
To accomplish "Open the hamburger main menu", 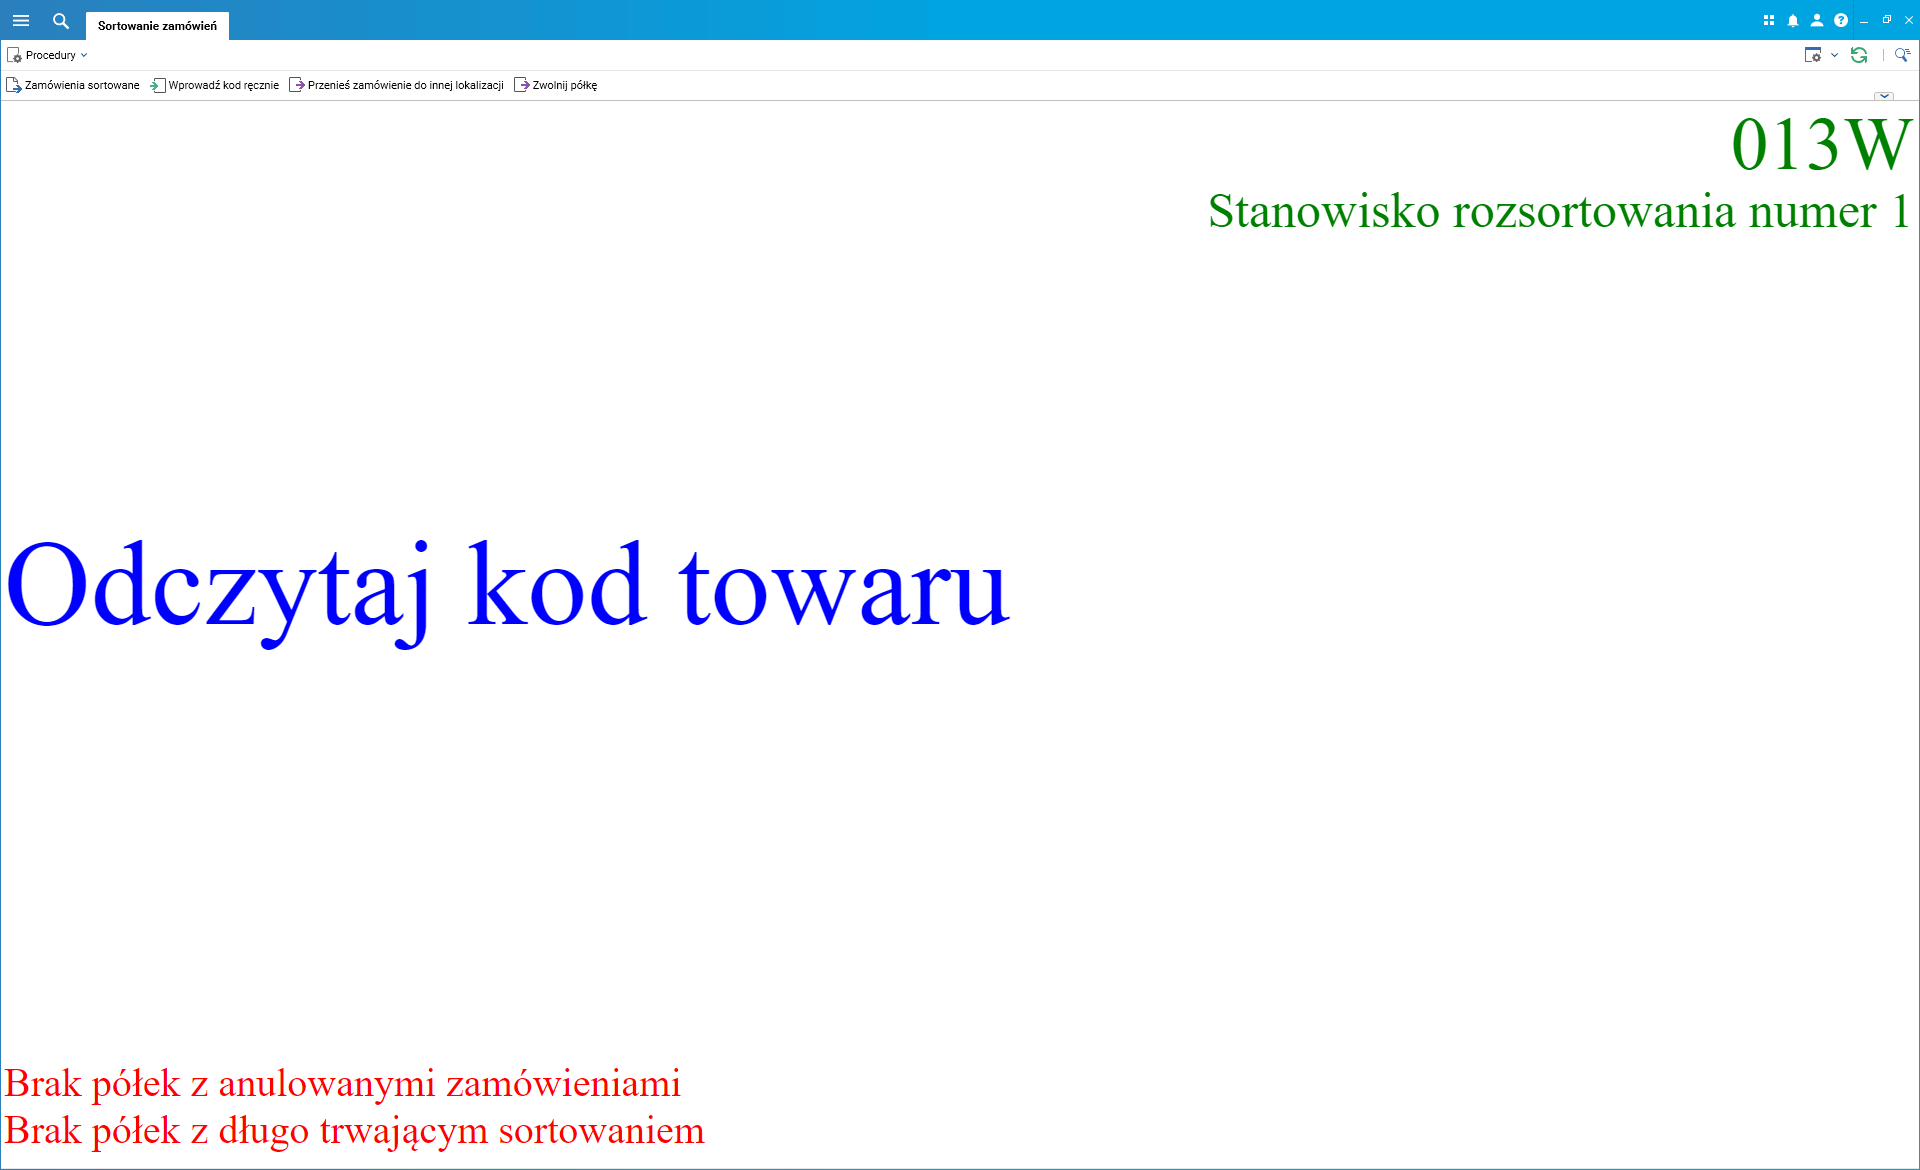I will point(21,20).
